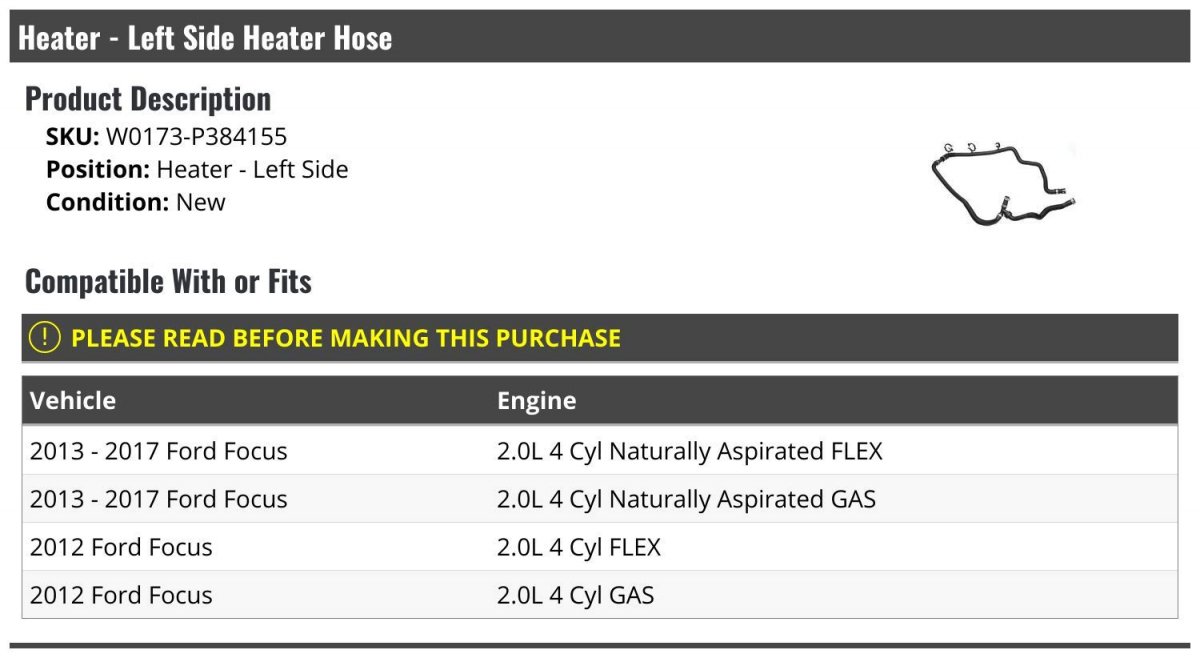Viewport: 1200px width, 658px height.
Task: Click 2012 Ford Focus in the 4 Cyl FLEX row
Action: tap(121, 547)
